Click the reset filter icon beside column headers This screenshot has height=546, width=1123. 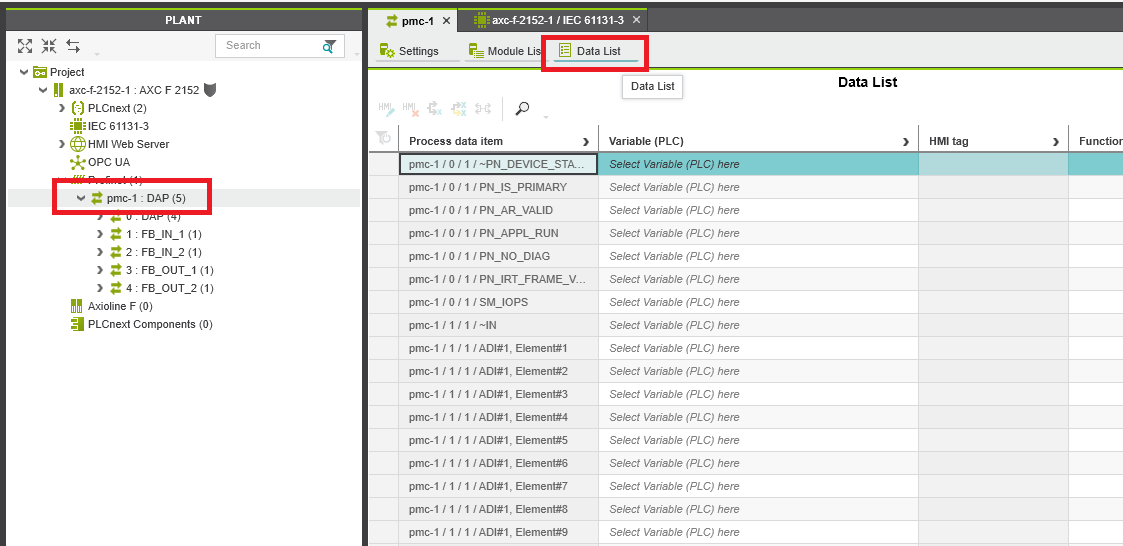(x=382, y=140)
